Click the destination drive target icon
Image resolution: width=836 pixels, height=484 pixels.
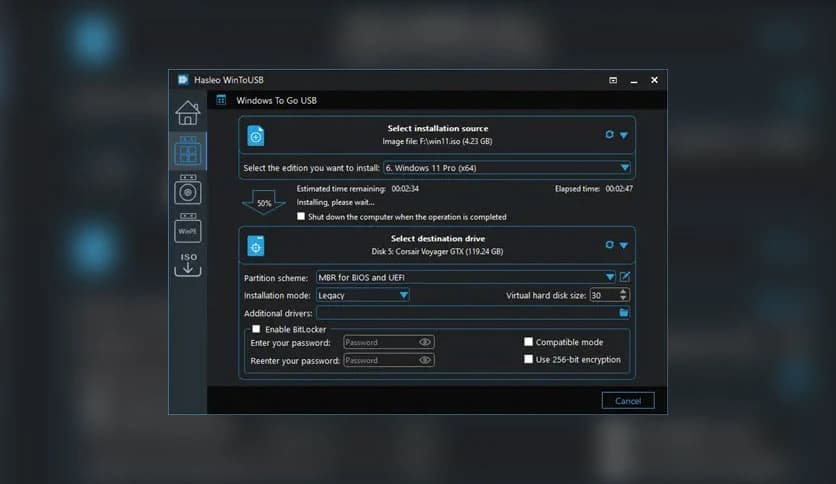pos(256,246)
